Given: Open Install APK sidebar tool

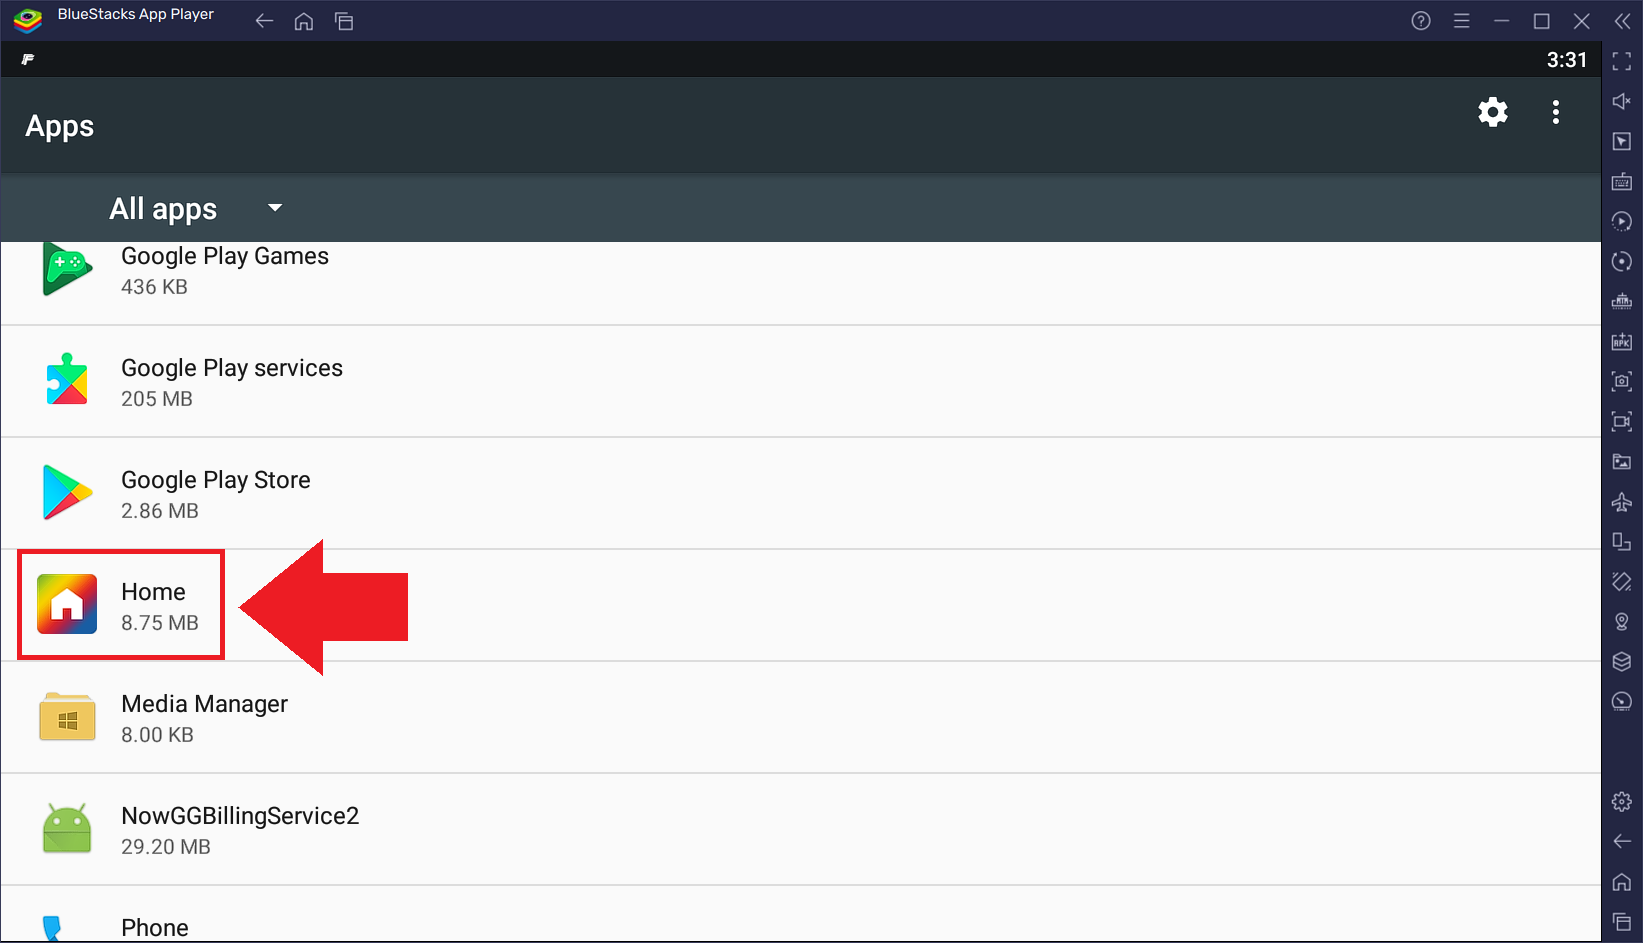Looking at the screenshot, I should 1622,342.
